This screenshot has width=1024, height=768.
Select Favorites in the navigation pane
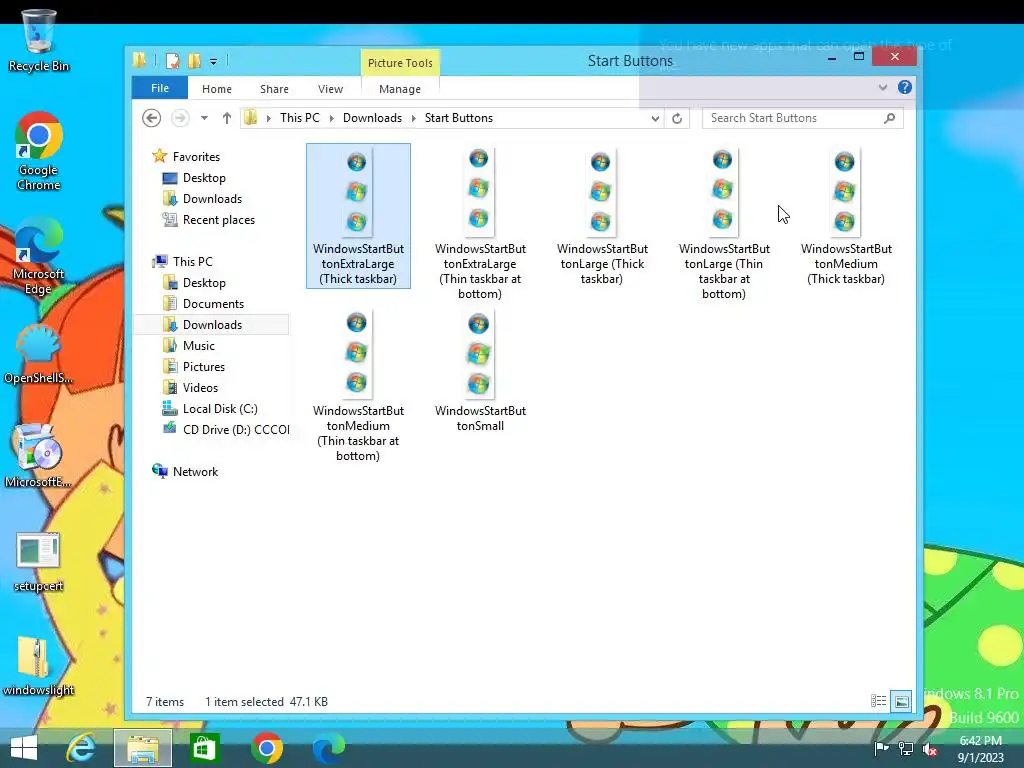[x=187, y=157]
